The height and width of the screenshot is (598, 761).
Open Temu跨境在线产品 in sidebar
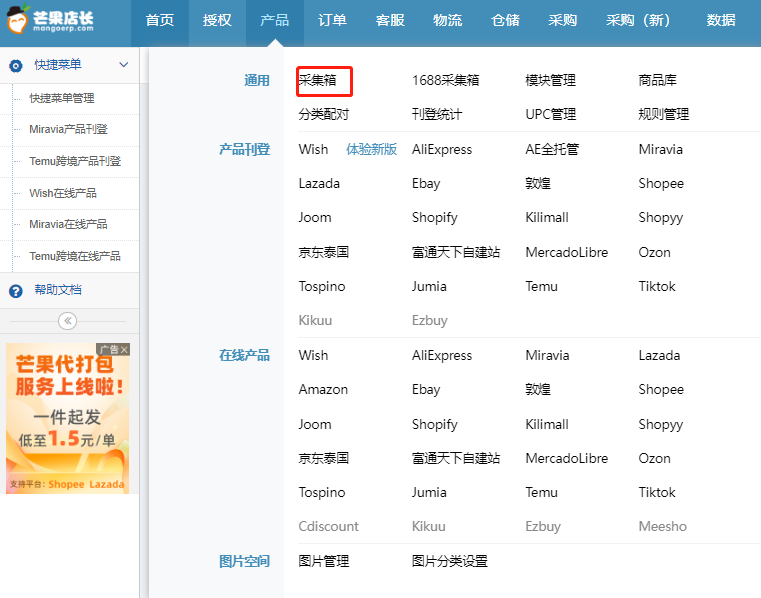click(75, 256)
